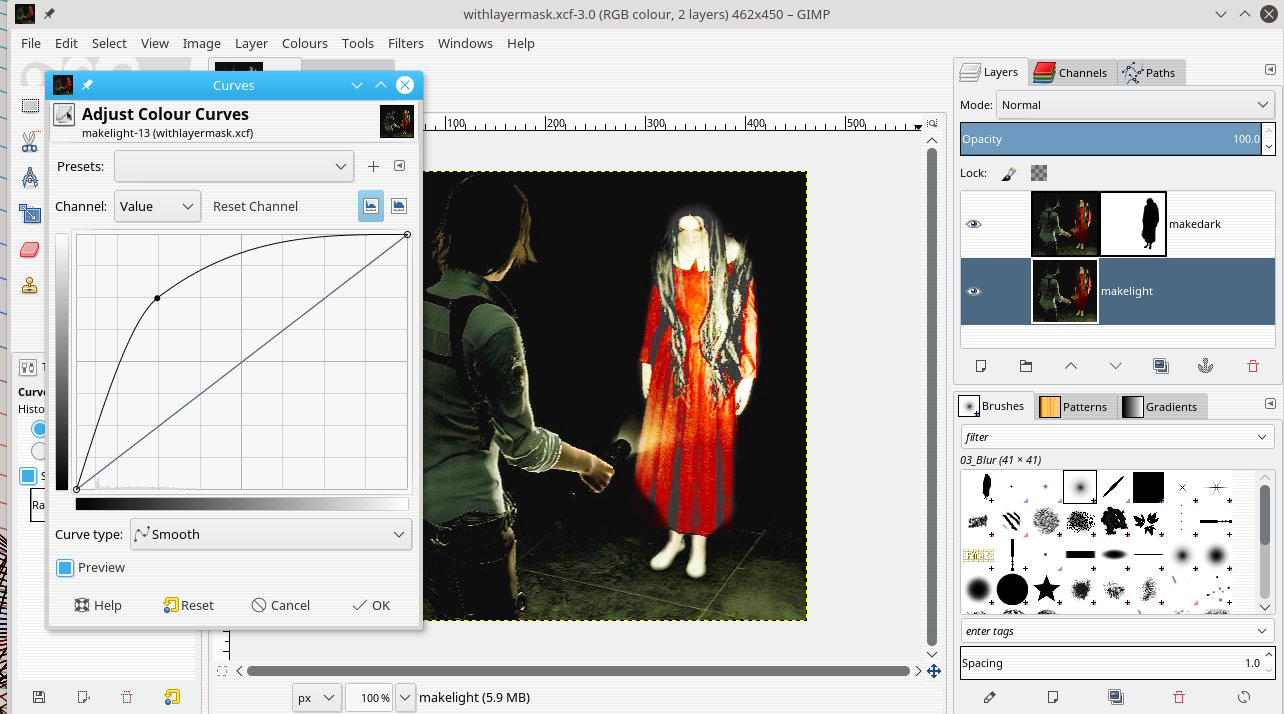Click the curve control point on the graph
This screenshot has height=714, width=1284.
click(x=157, y=298)
